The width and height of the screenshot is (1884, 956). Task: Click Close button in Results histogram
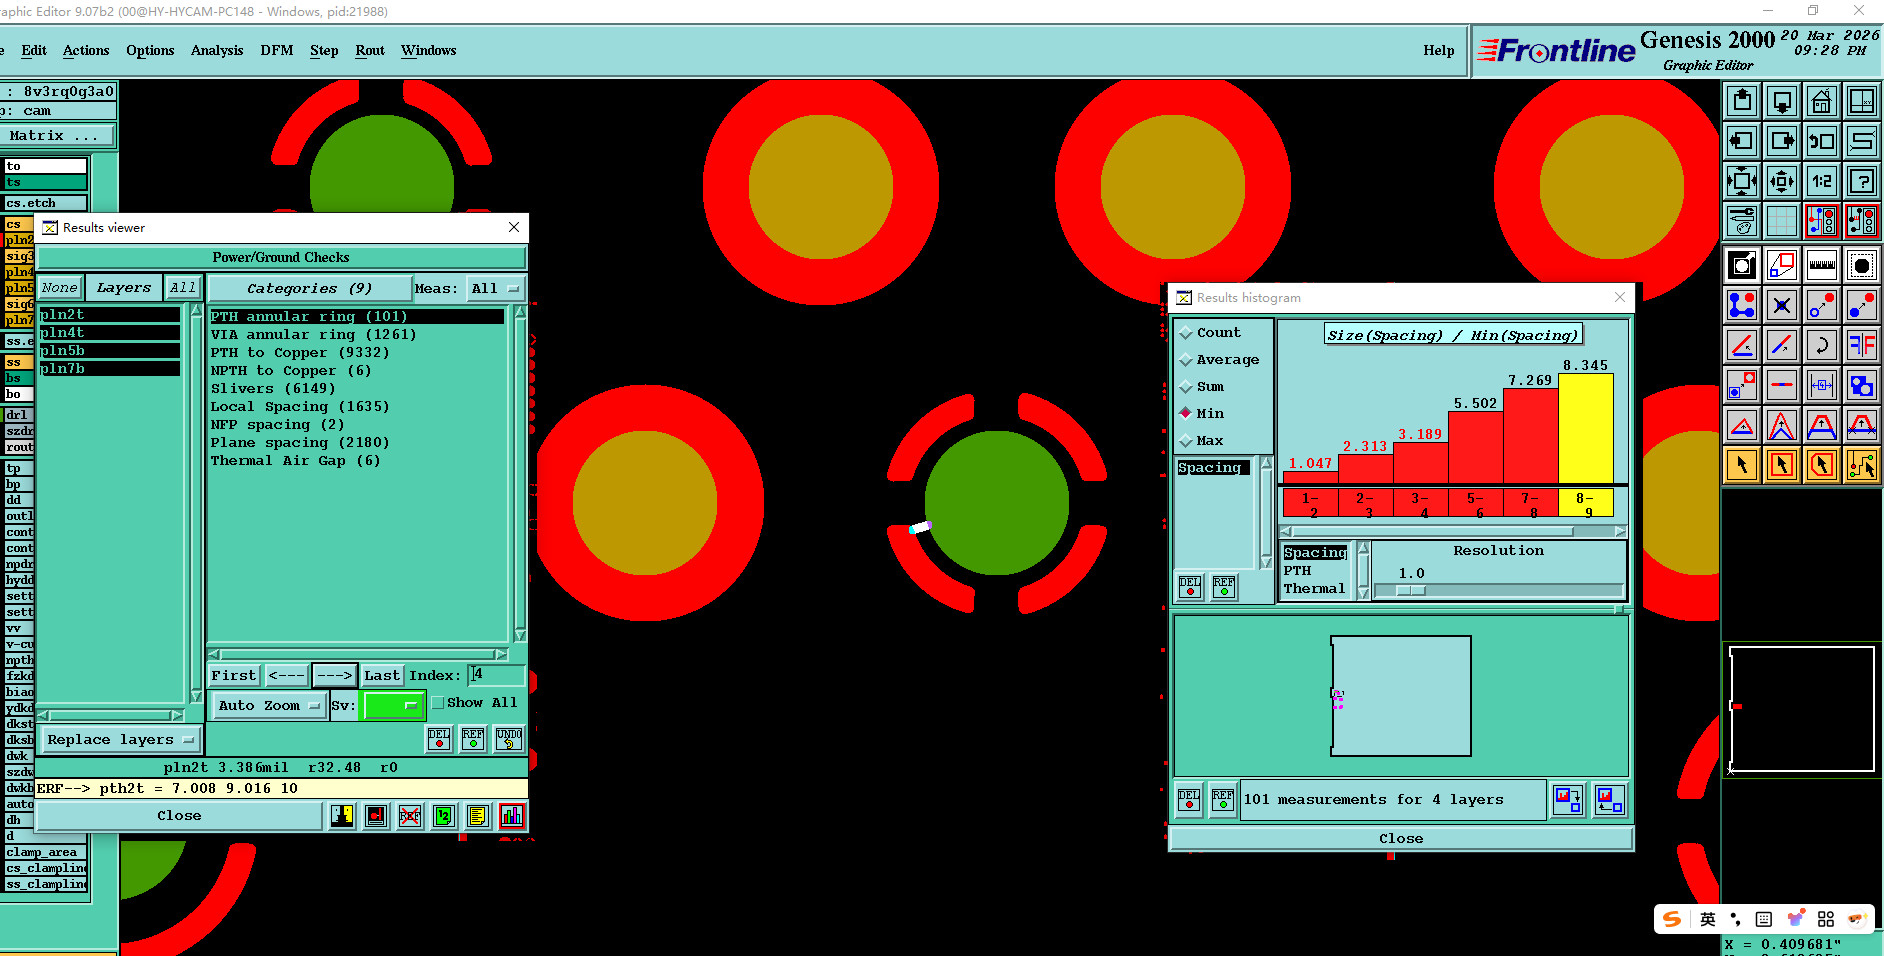click(x=1401, y=839)
